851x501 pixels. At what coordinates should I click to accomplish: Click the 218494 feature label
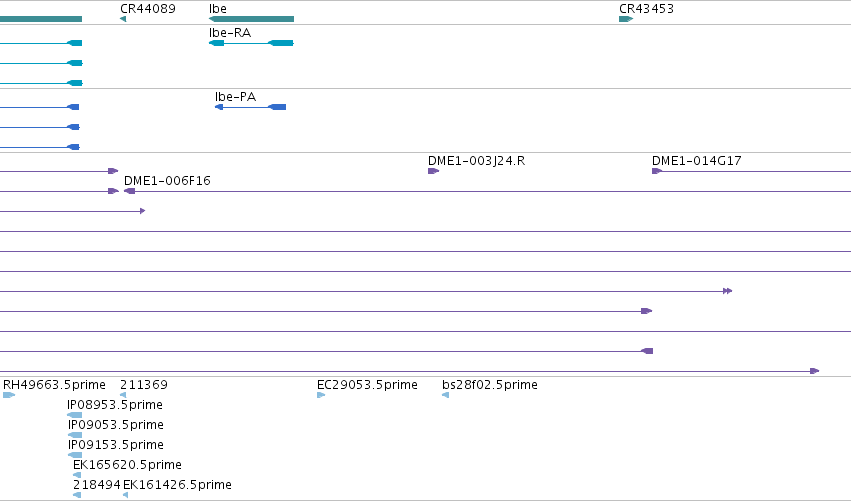[x=97, y=484]
